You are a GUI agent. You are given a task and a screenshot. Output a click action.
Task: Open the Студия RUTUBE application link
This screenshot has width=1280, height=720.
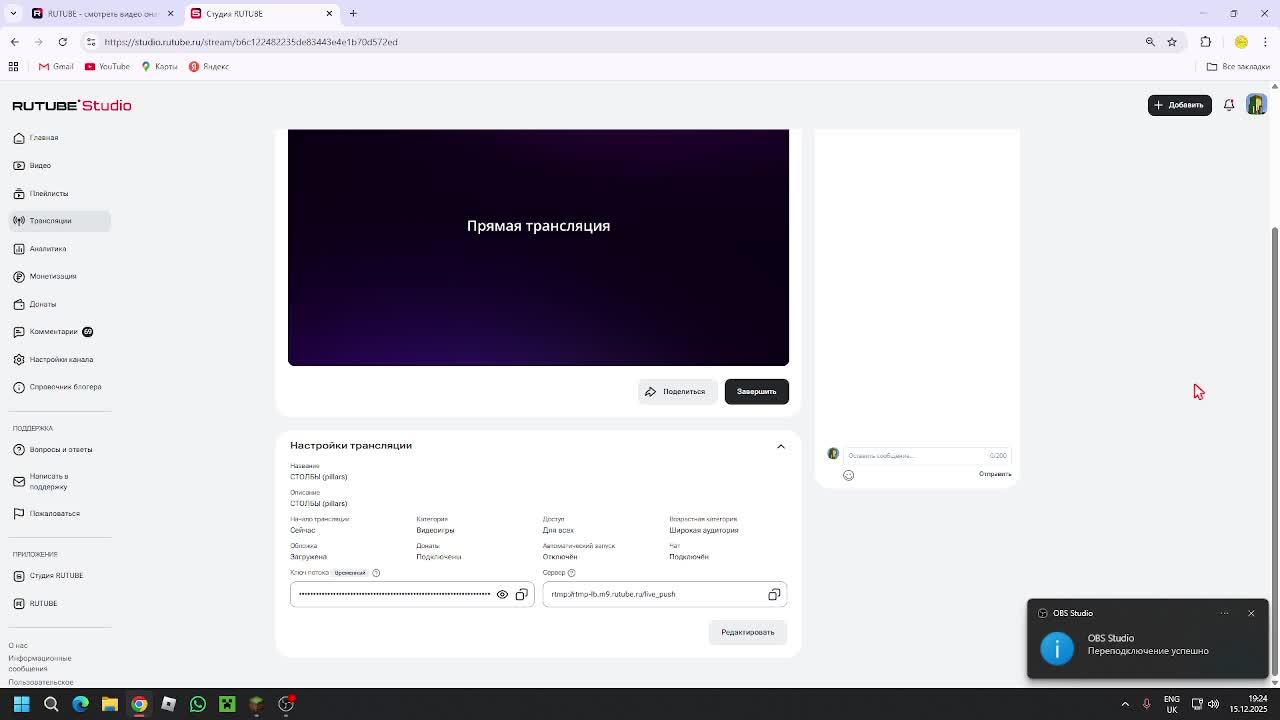[48, 576]
